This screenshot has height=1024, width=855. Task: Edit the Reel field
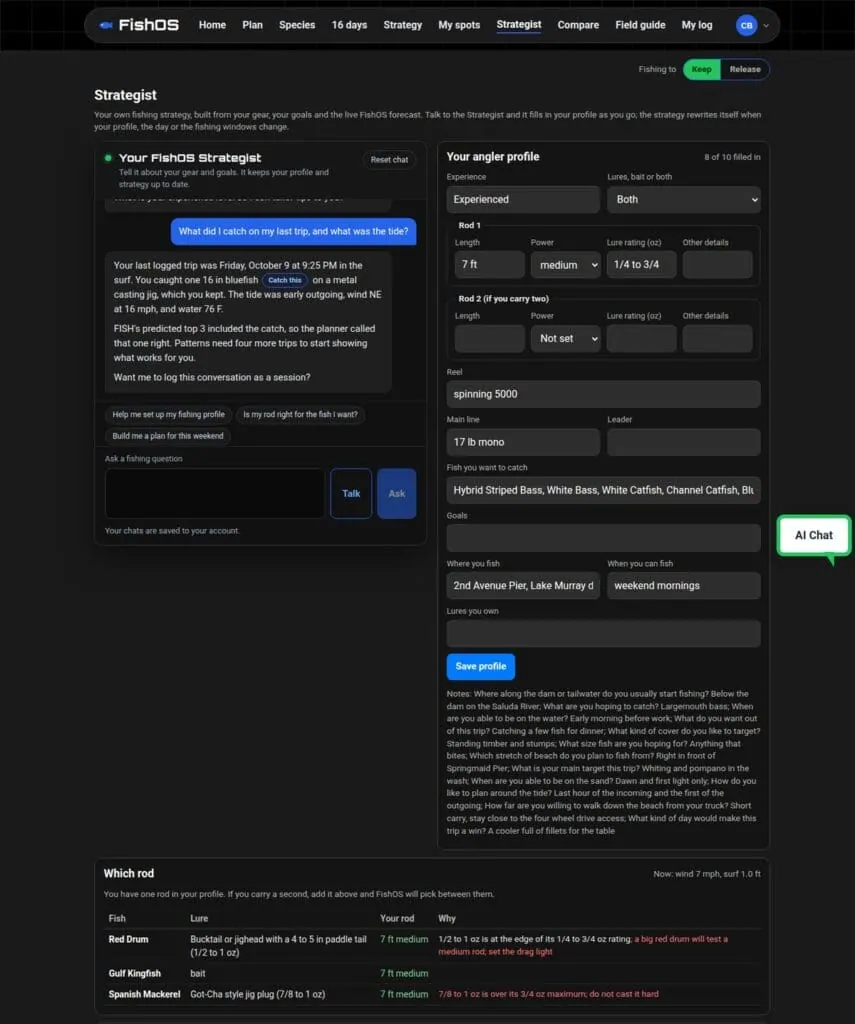[x=604, y=394]
